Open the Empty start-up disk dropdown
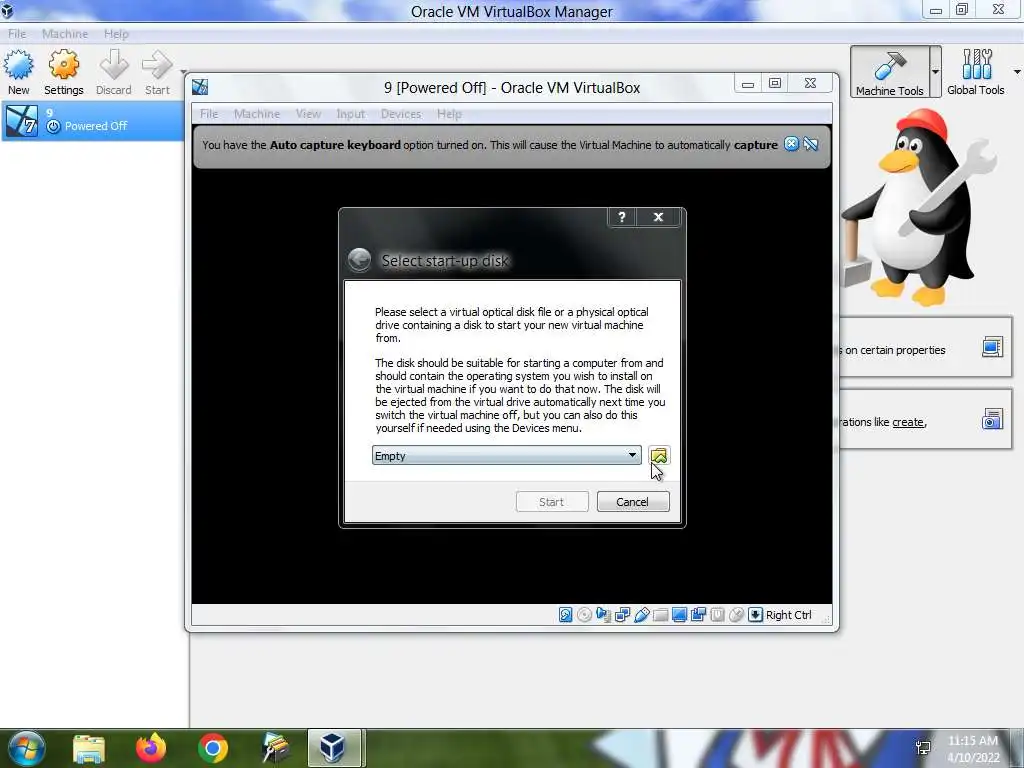This screenshot has width=1024, height=768. point(506,455)
